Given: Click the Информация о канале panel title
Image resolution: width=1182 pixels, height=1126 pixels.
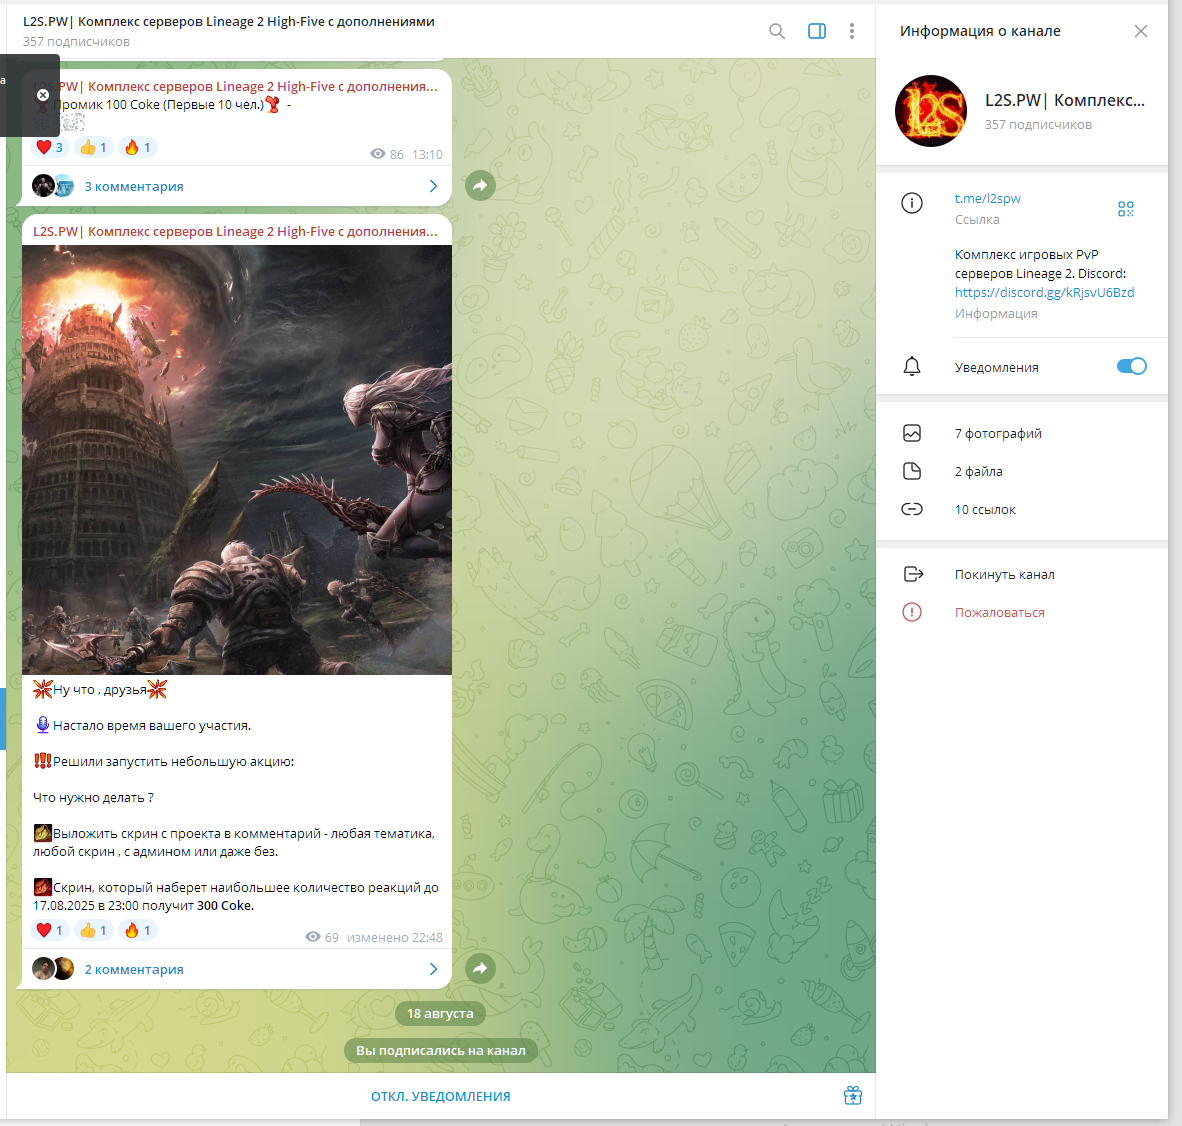Looking at the screenshot, I should [980, 31].
